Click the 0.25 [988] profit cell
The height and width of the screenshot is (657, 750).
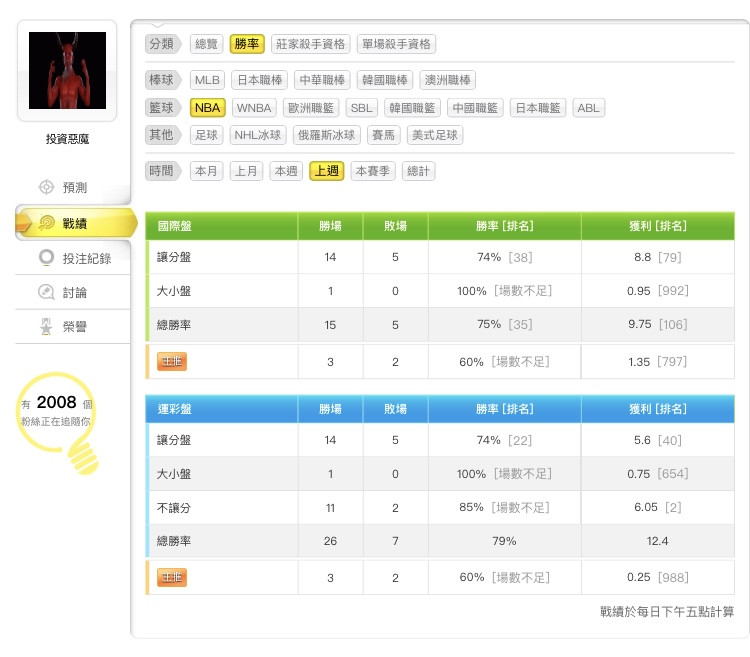pos(658,578)
